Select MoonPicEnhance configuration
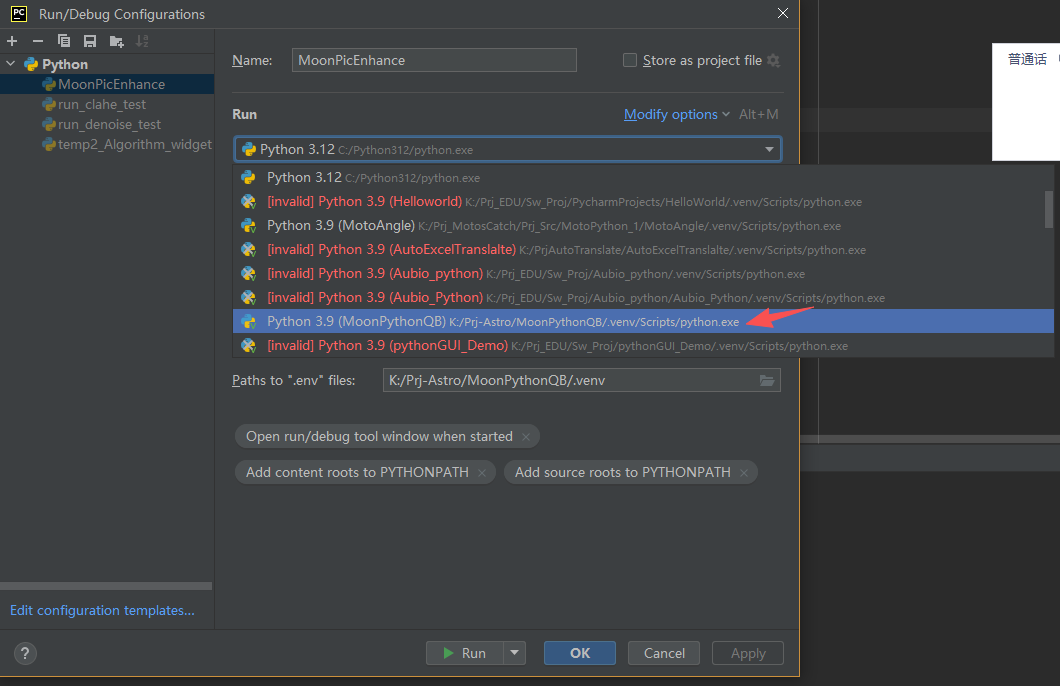This screenshot has height=686, width=1060. coord(107,84)
